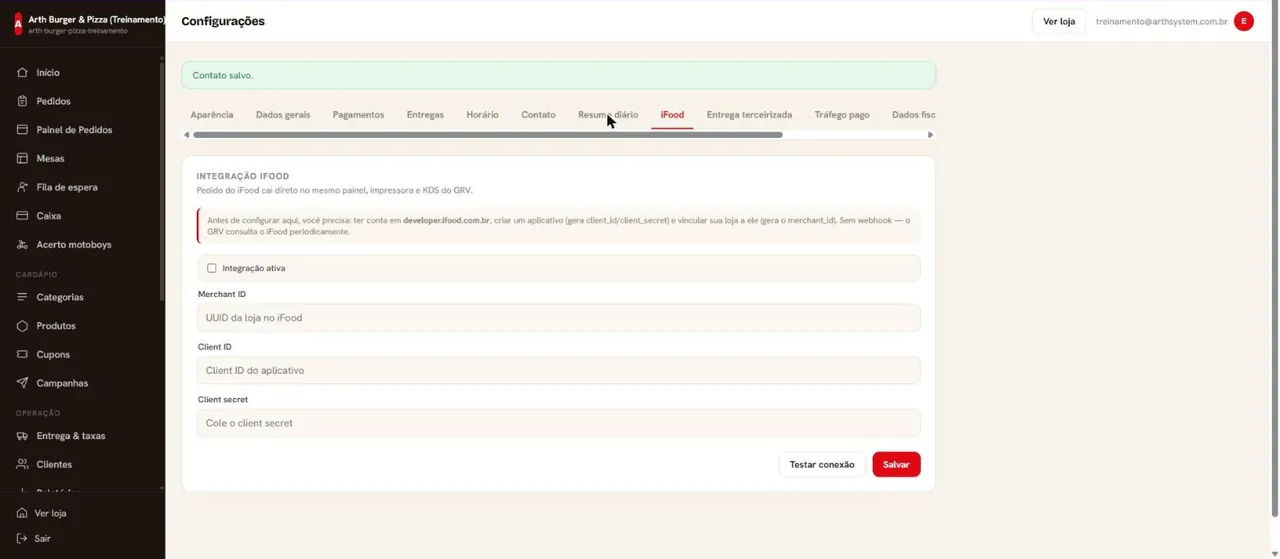The image size is (1280, 559).
Task: Click the Mesas table icon
Action: click(22, 158)
